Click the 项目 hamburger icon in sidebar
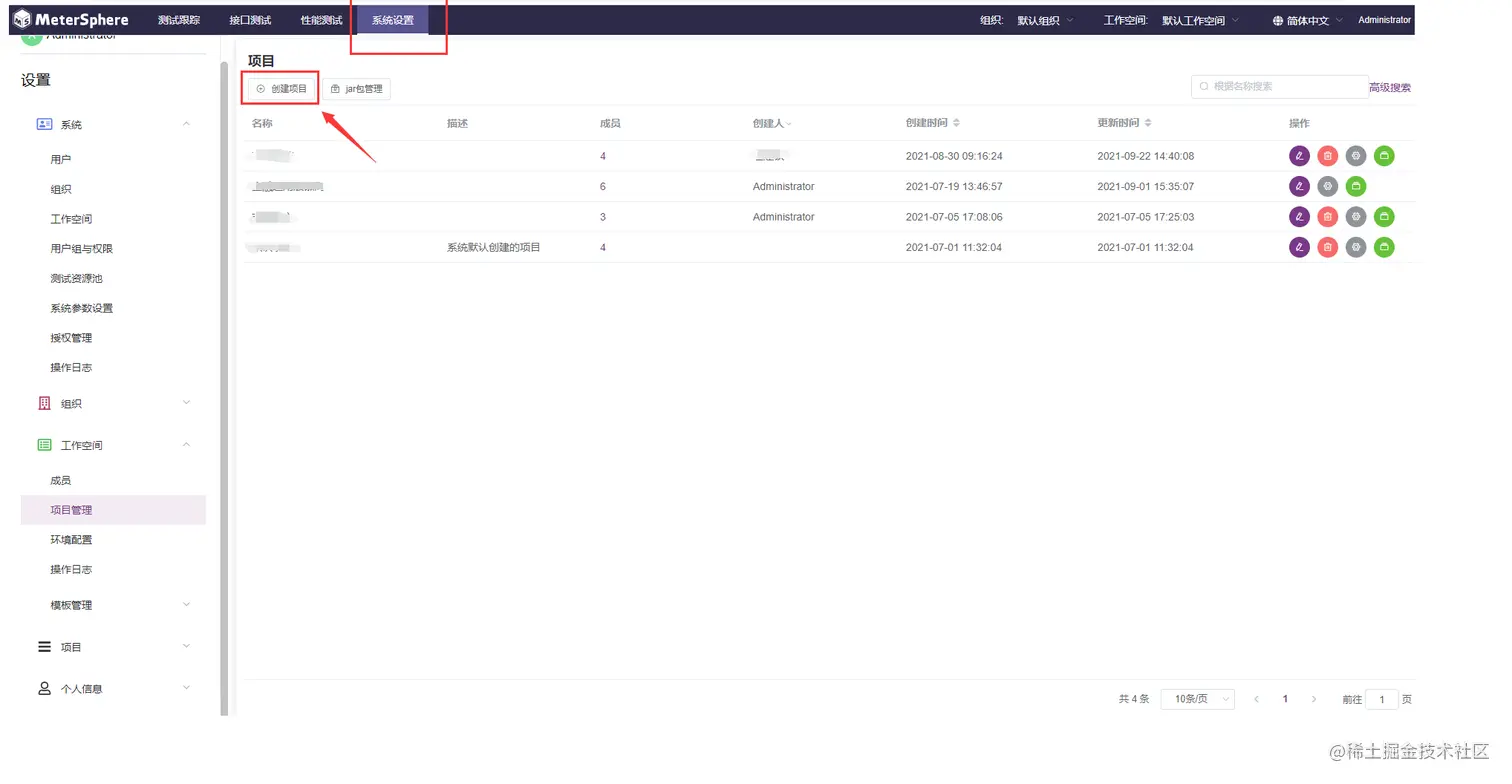Viewport: 1512px width, 784px height. pos(44,647)
